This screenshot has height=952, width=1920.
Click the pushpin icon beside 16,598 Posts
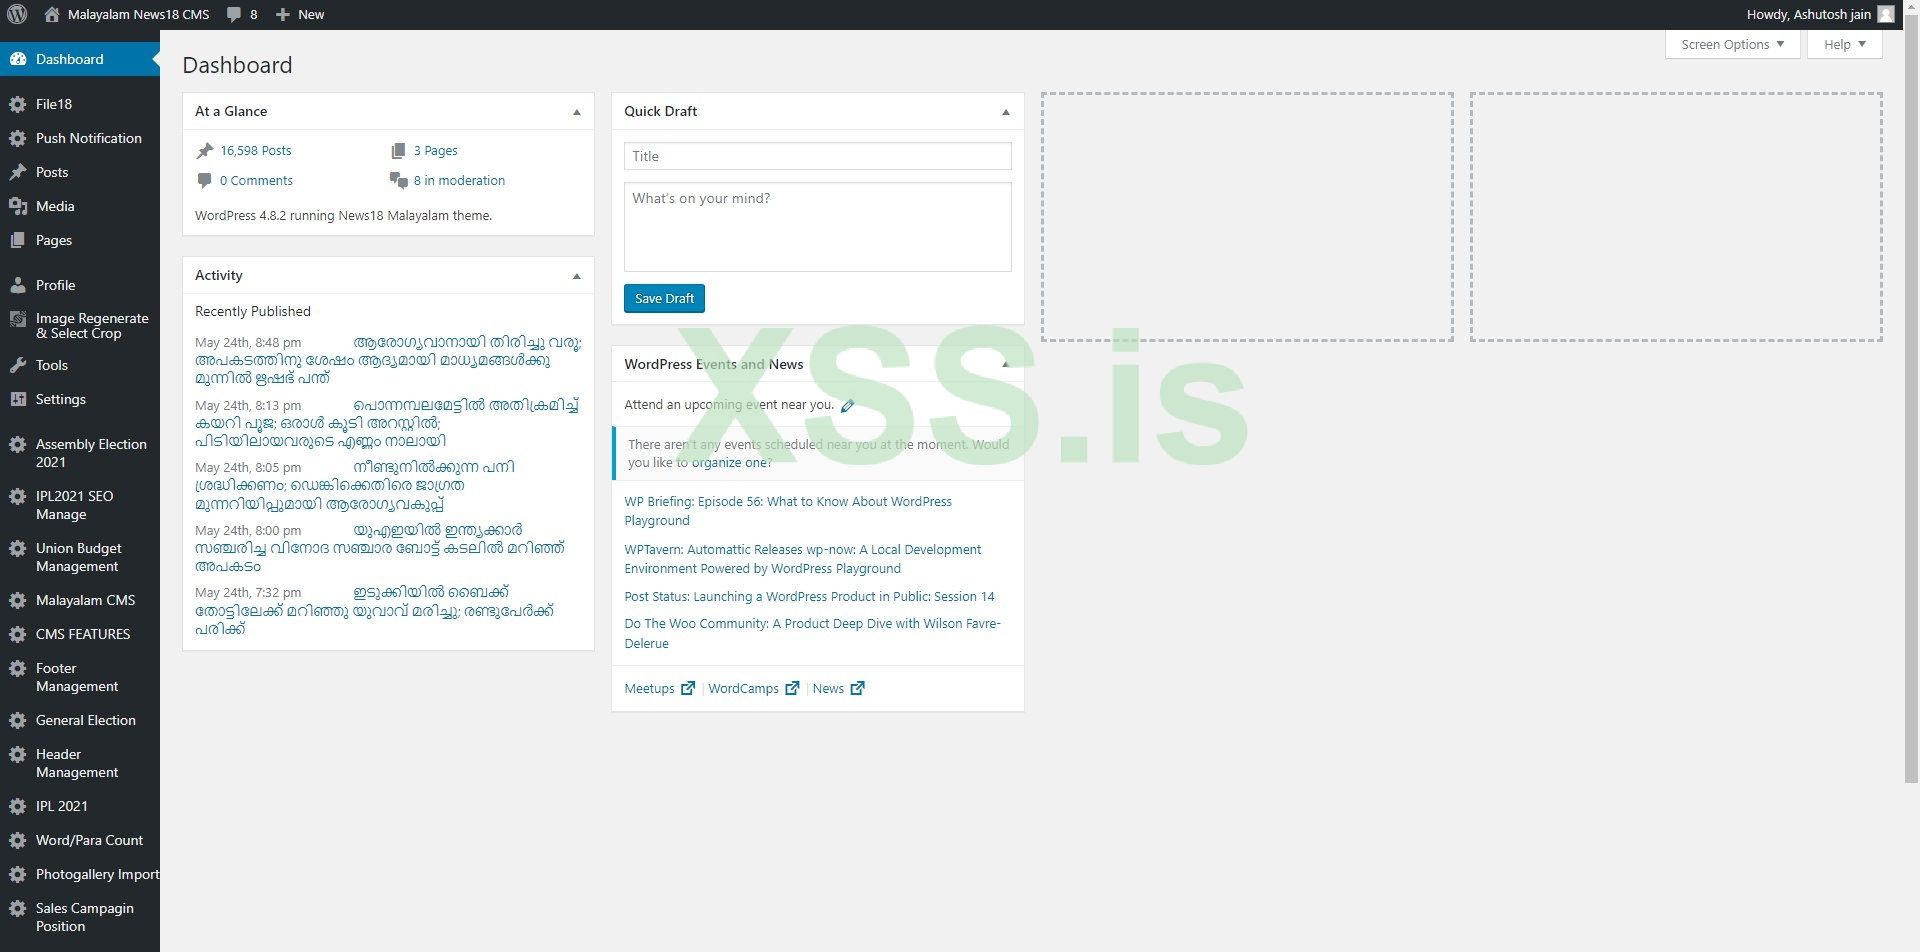(x=205, y=151)
